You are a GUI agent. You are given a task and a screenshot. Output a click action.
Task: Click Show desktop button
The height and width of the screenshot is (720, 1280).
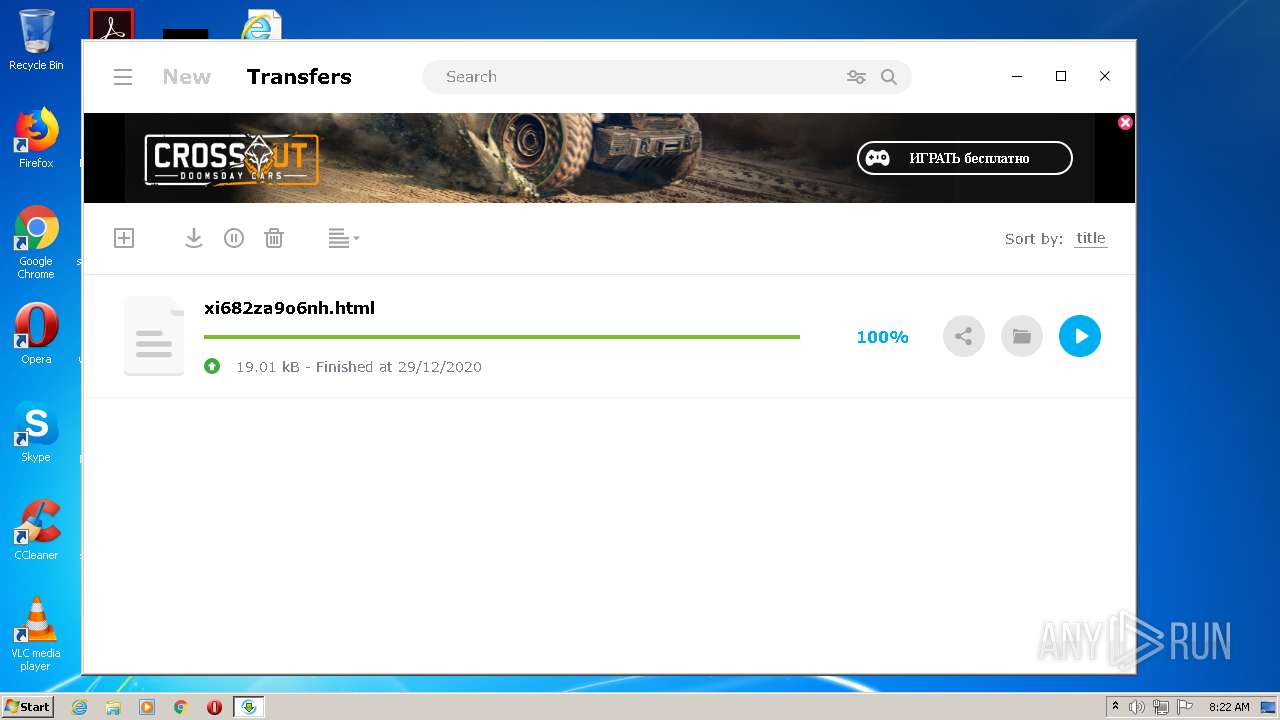[1269, 707]
